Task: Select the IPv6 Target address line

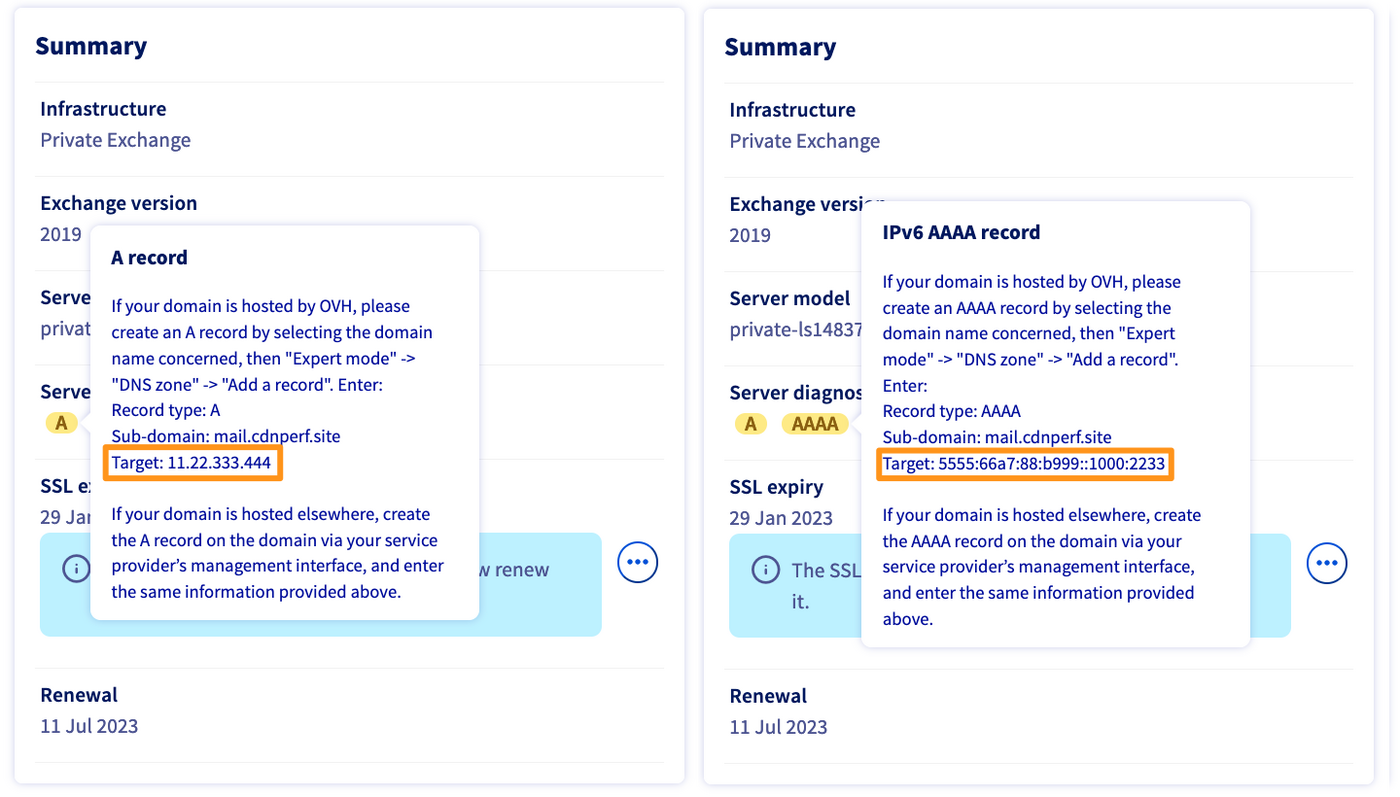Action: pos(1024,464)
